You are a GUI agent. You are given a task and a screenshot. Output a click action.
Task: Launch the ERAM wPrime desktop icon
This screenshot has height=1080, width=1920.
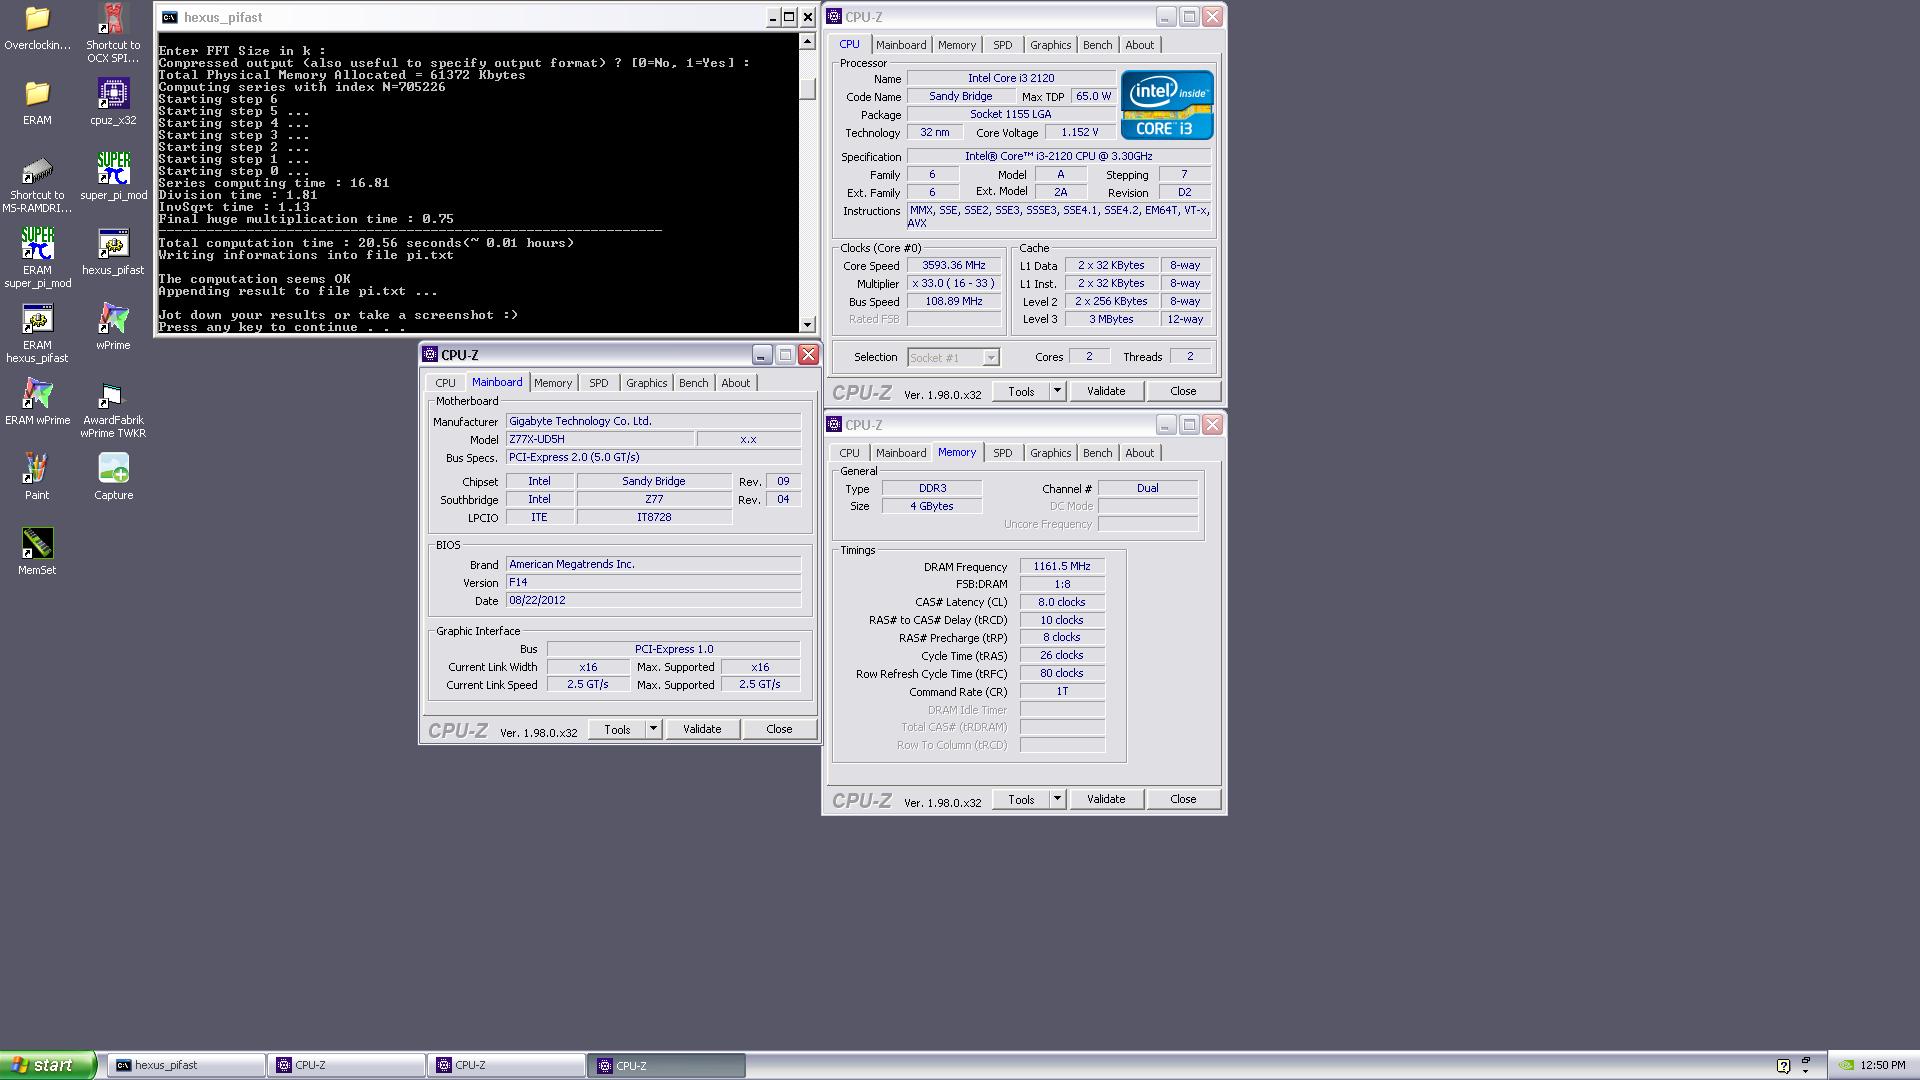point(37,402)
